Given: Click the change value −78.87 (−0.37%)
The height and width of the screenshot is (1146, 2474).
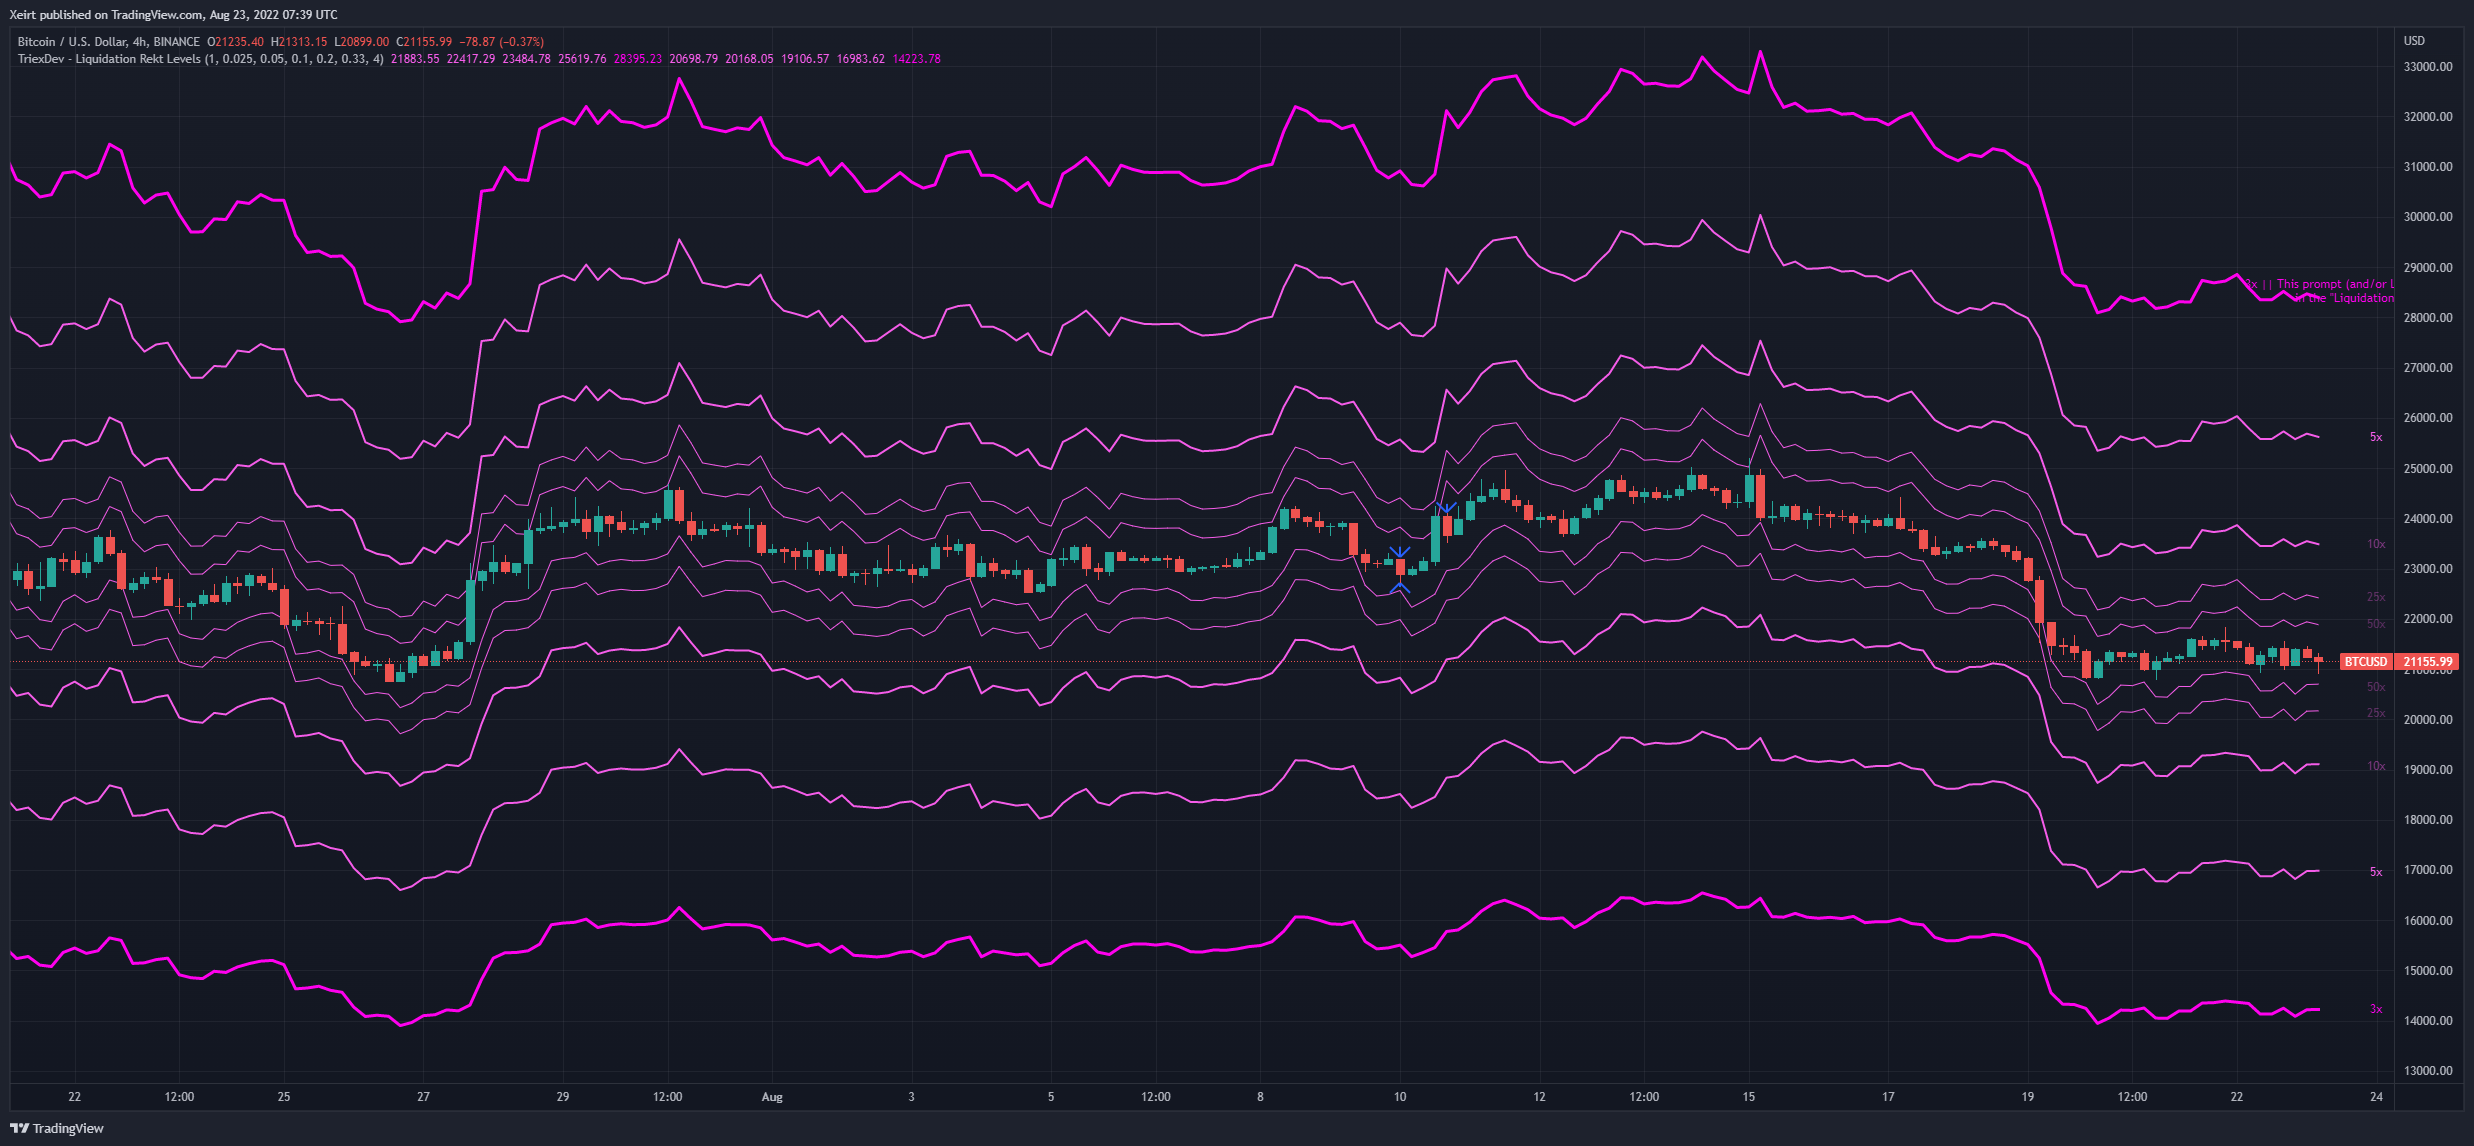Looking at the screenshot, I should pos(501,42).
